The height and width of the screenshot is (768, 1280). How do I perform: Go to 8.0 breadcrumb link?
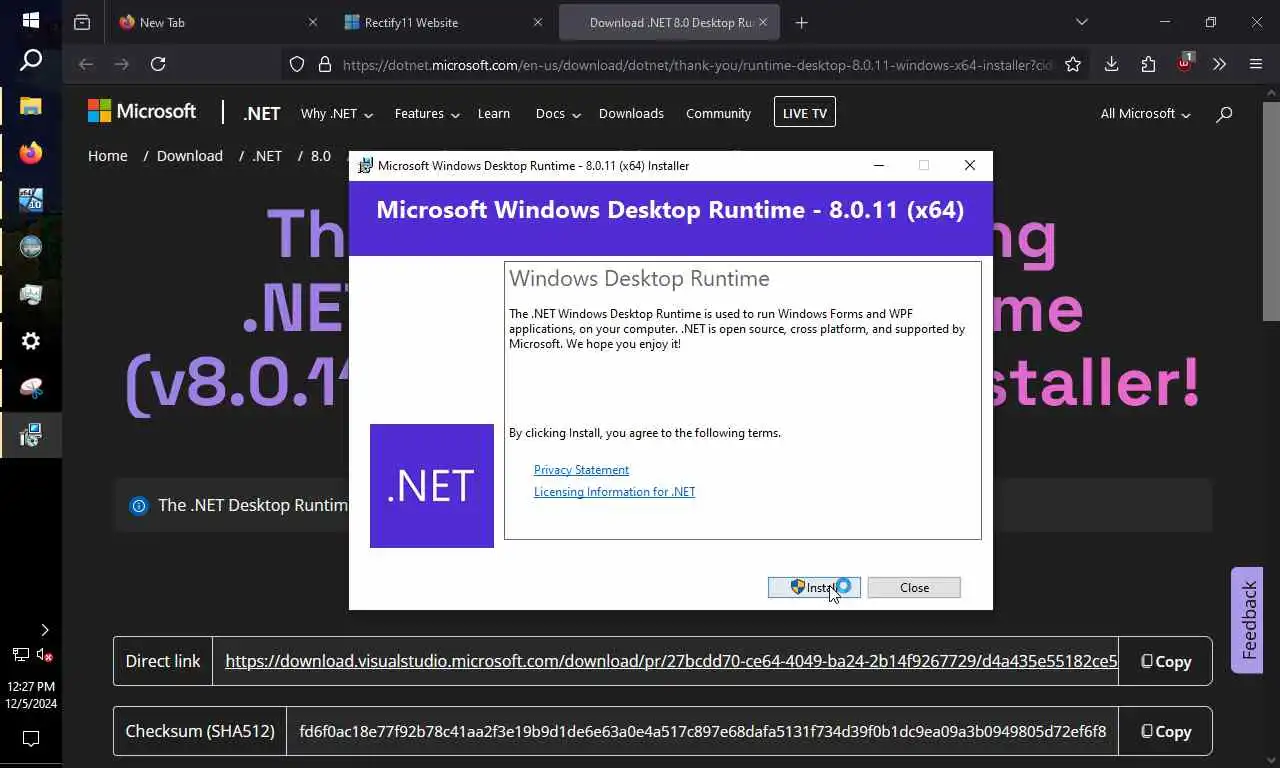point(321,156)
